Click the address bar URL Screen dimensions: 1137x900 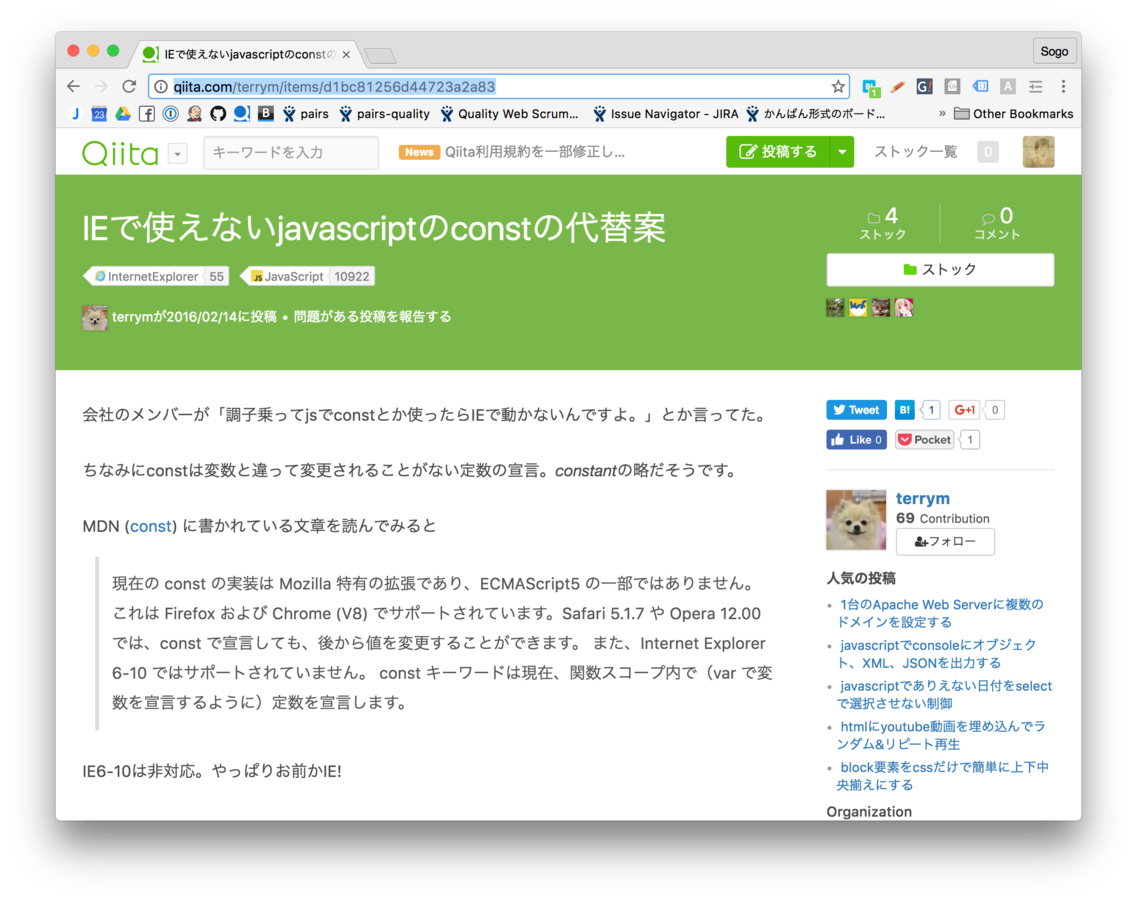334,87
